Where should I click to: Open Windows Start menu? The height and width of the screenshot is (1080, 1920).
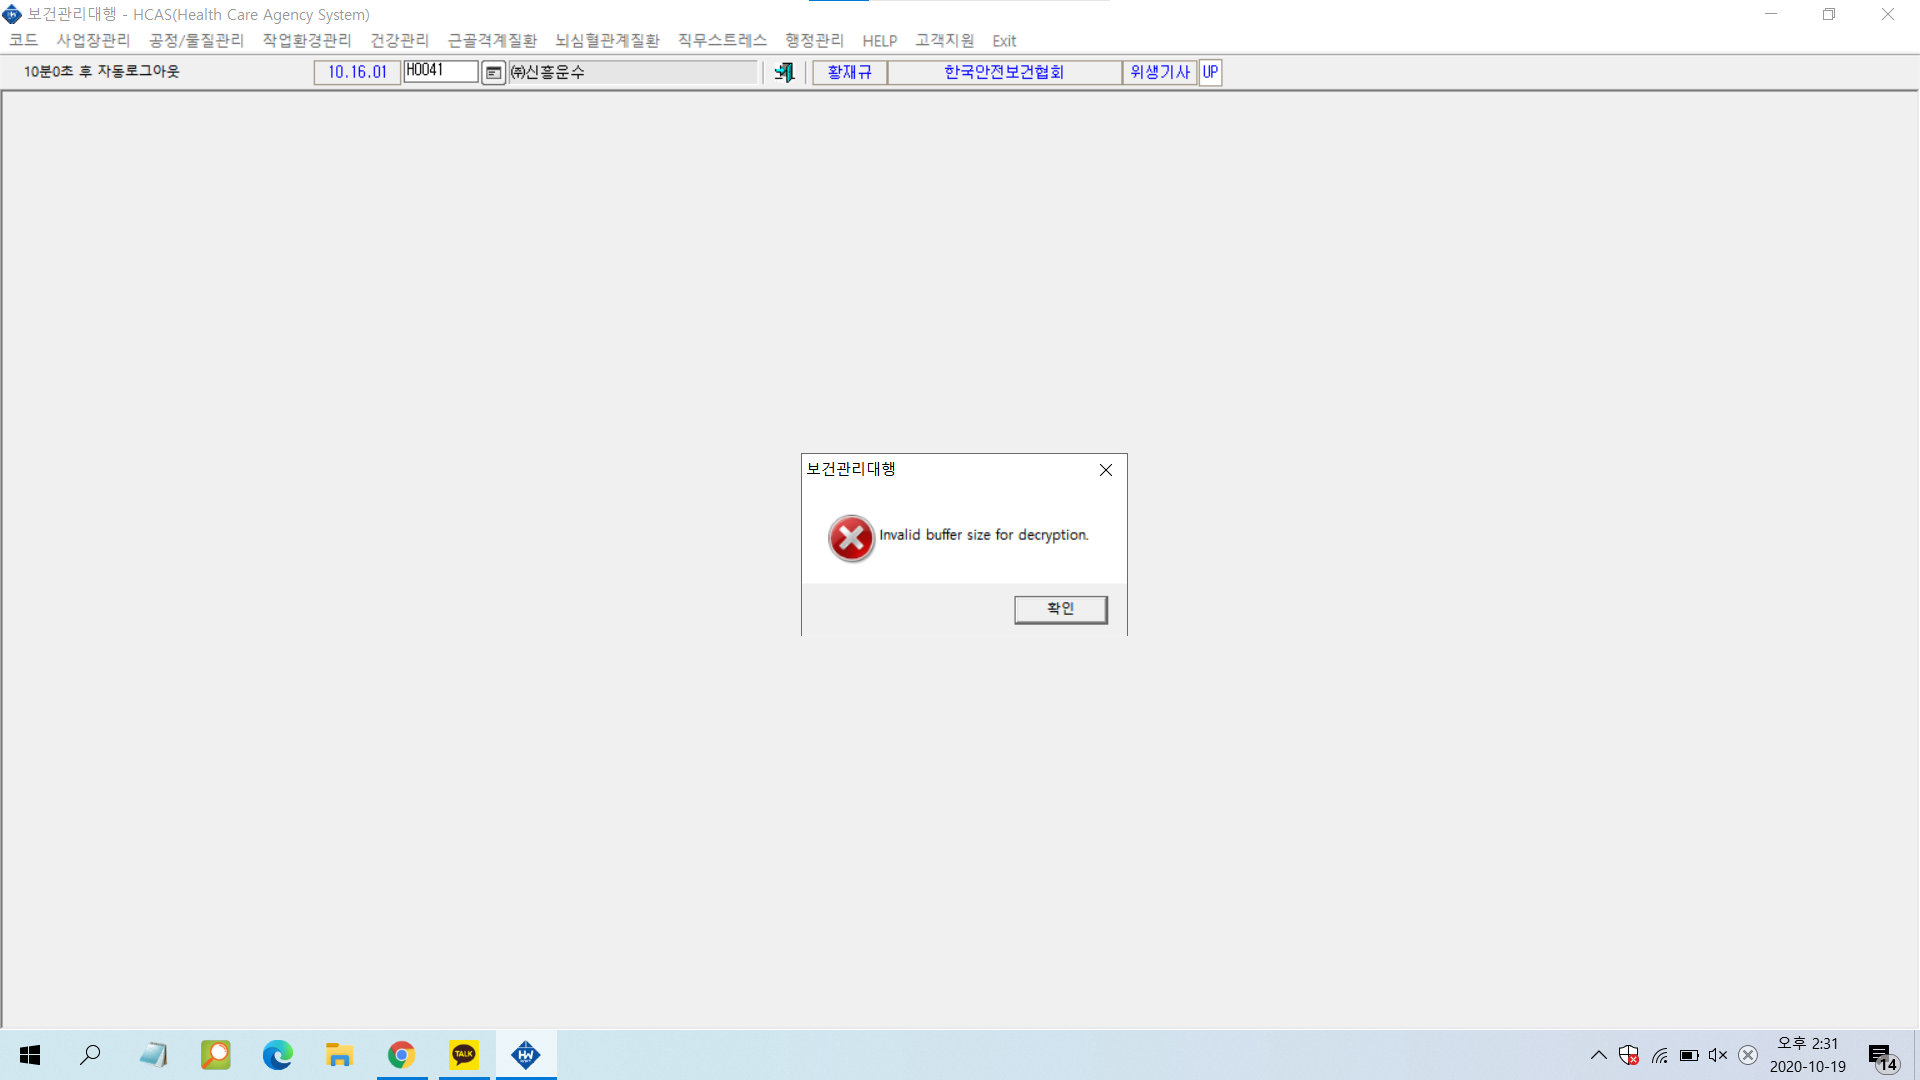point(30,1055)
